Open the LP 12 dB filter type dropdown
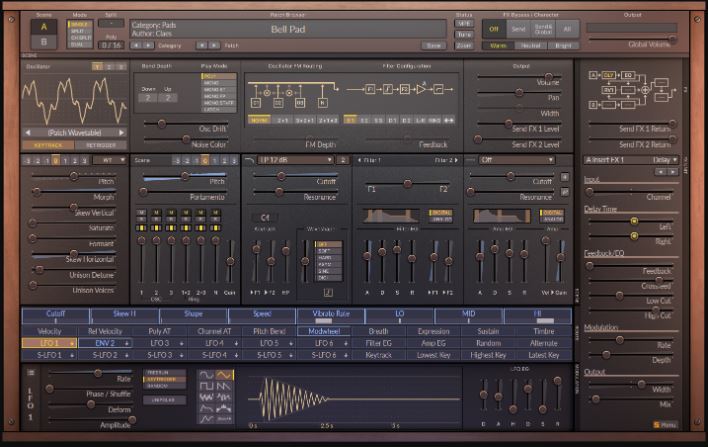This screenshot has height=447, width=708. pos(295,160)
